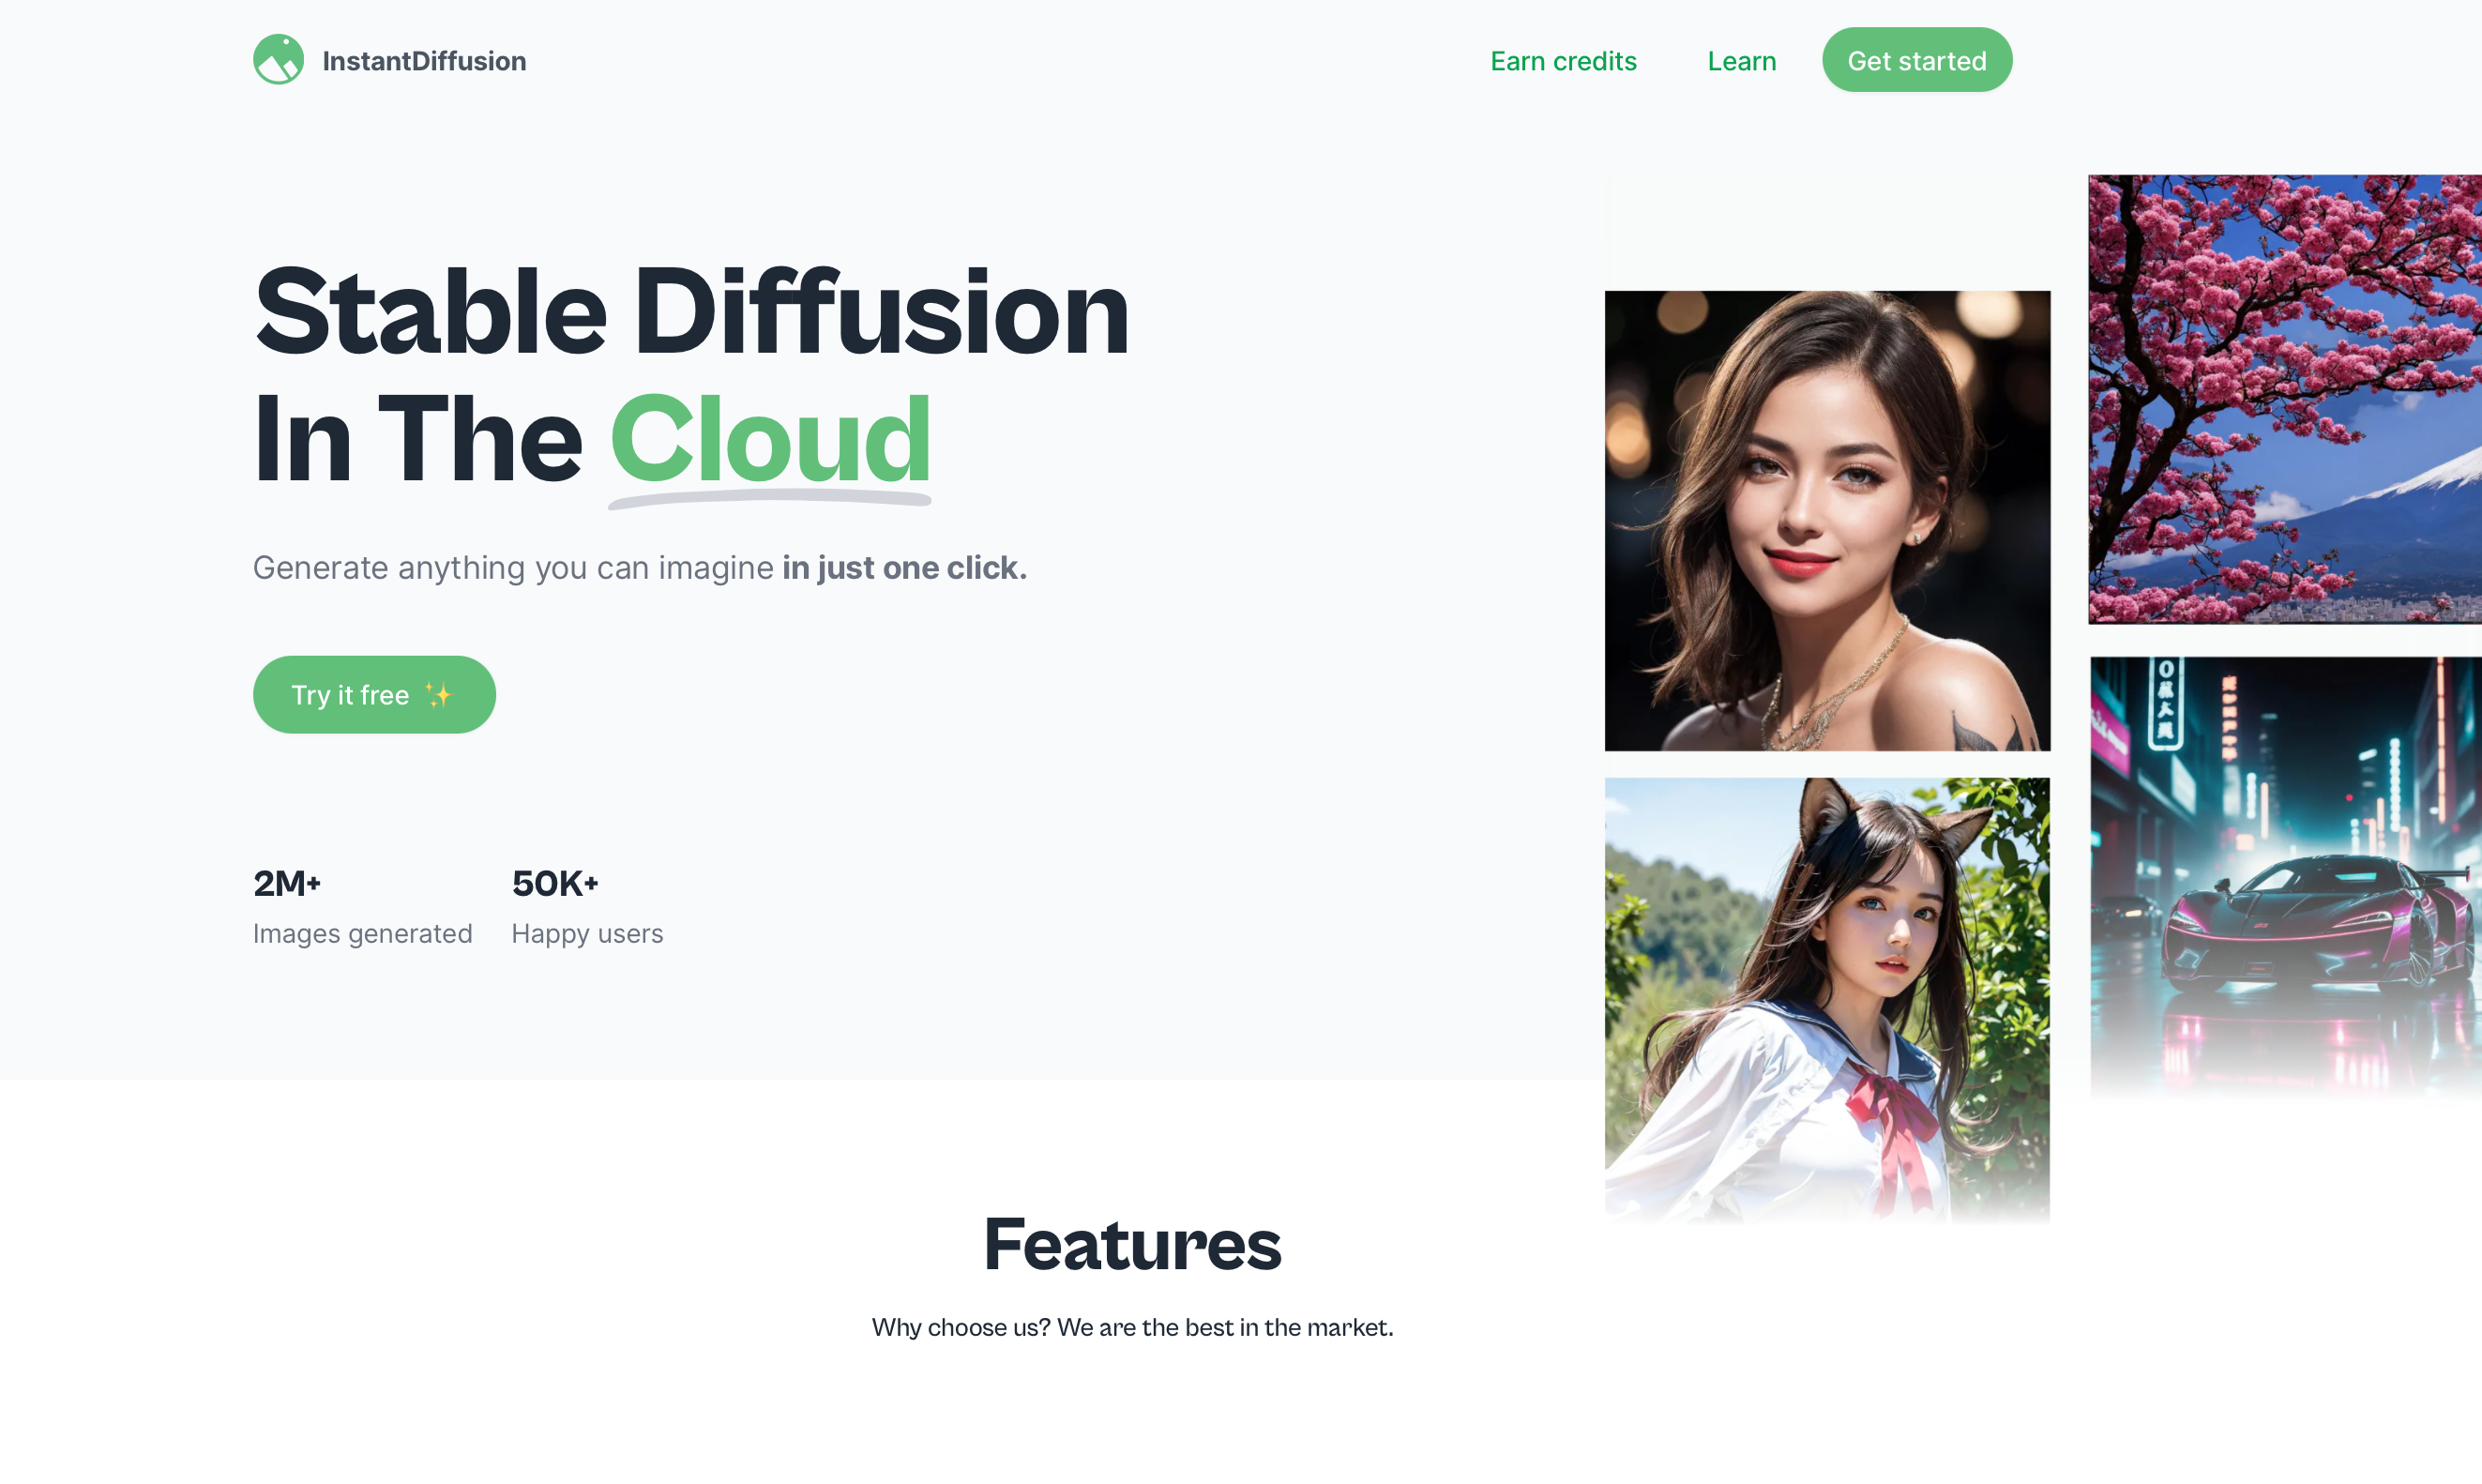The height and width of the screenshot is (1484, 2482).
Task: Click the sparkles icon on Try it free
Action: coord(438,695)
